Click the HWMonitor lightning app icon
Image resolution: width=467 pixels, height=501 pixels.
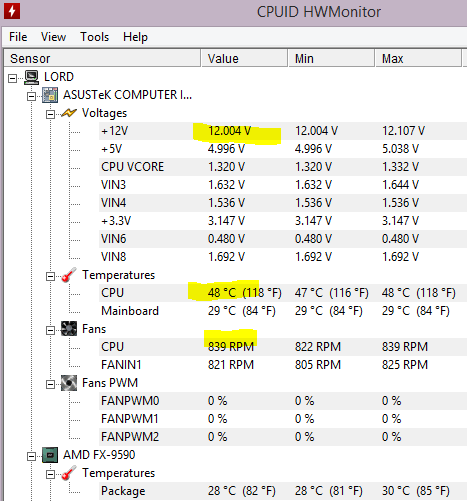[x=12, y=11]
